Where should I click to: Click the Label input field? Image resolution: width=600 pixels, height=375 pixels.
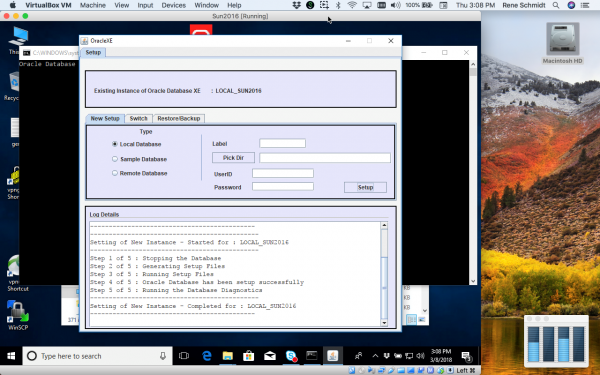[x=282, y=143]
